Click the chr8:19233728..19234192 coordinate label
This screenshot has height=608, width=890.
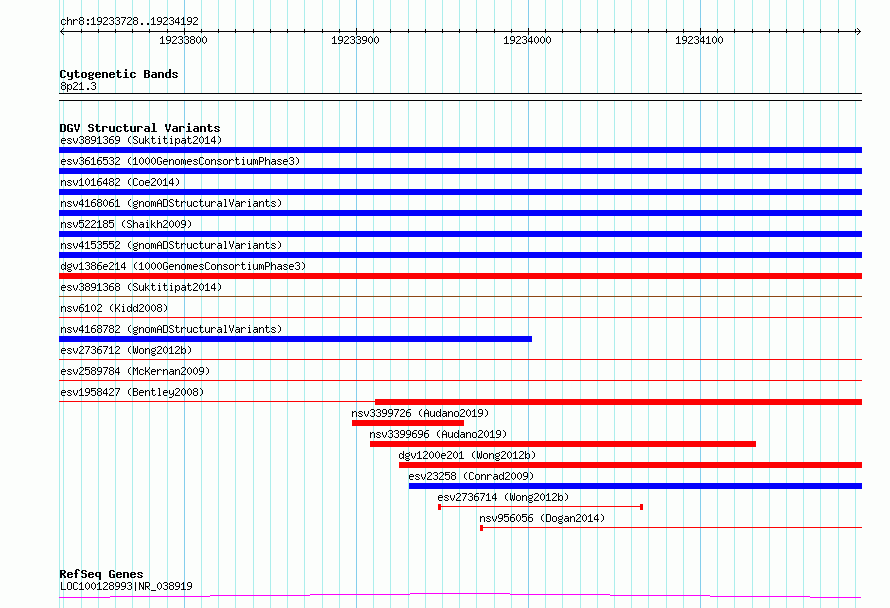(x=129, y=21)
